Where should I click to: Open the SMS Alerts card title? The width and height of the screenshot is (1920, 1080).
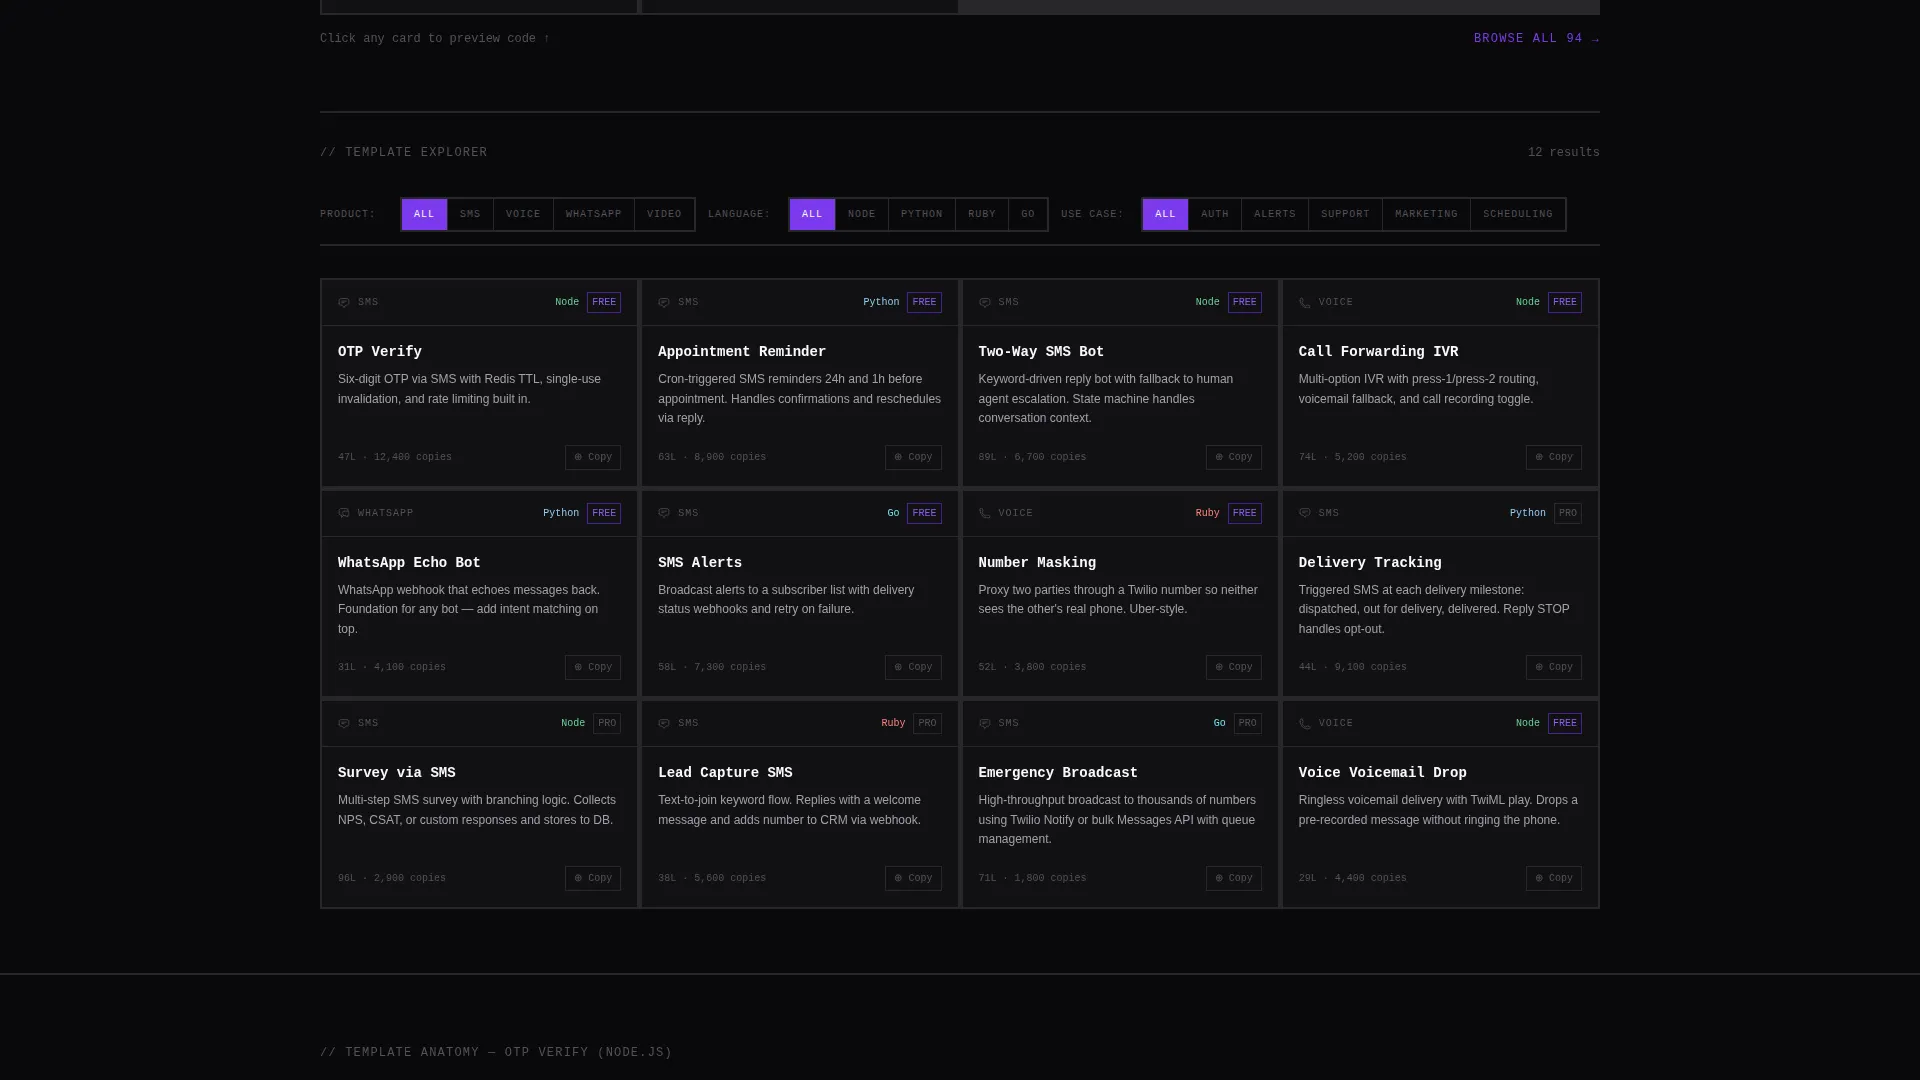pyautogui.click(x=700, y=563)
